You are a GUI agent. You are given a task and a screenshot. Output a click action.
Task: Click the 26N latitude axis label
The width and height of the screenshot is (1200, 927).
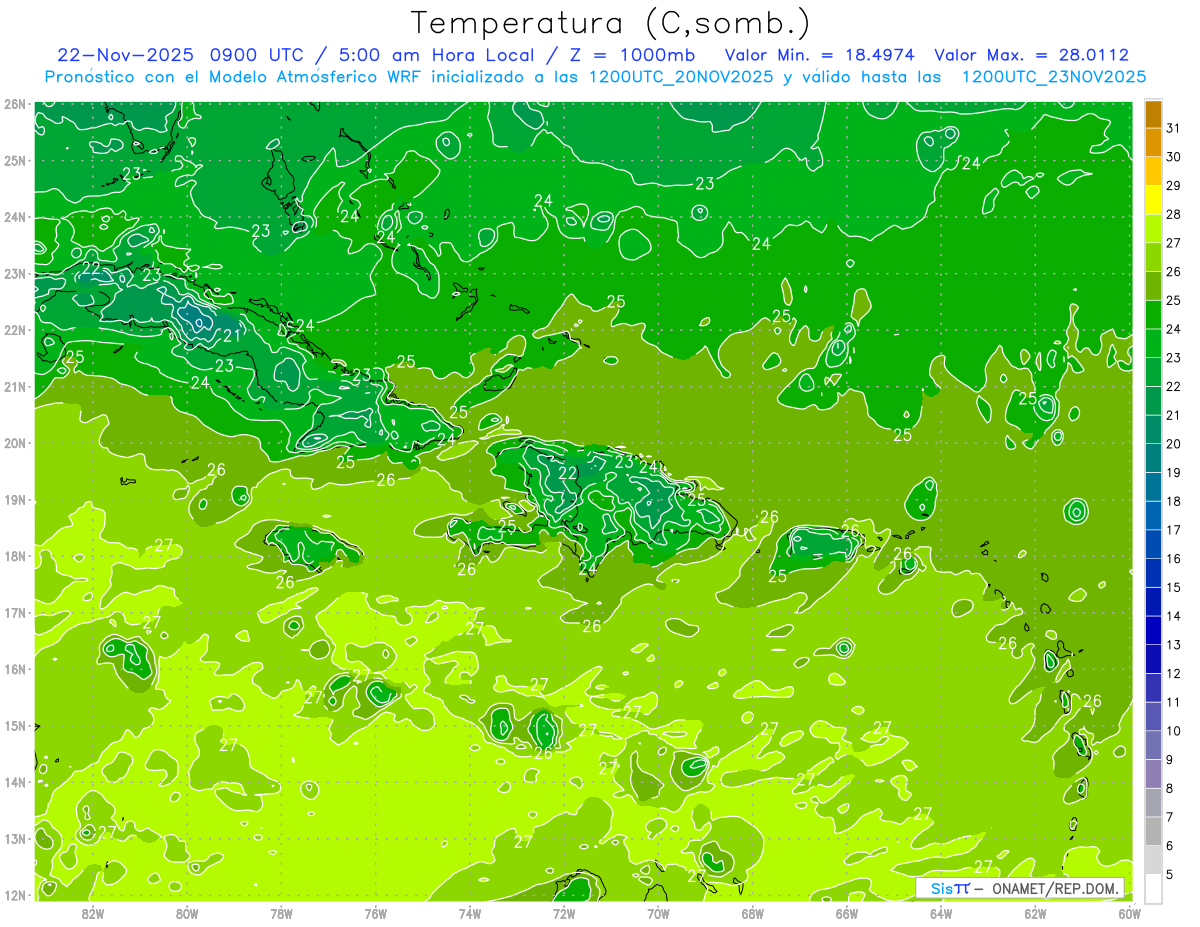[15, 104]
